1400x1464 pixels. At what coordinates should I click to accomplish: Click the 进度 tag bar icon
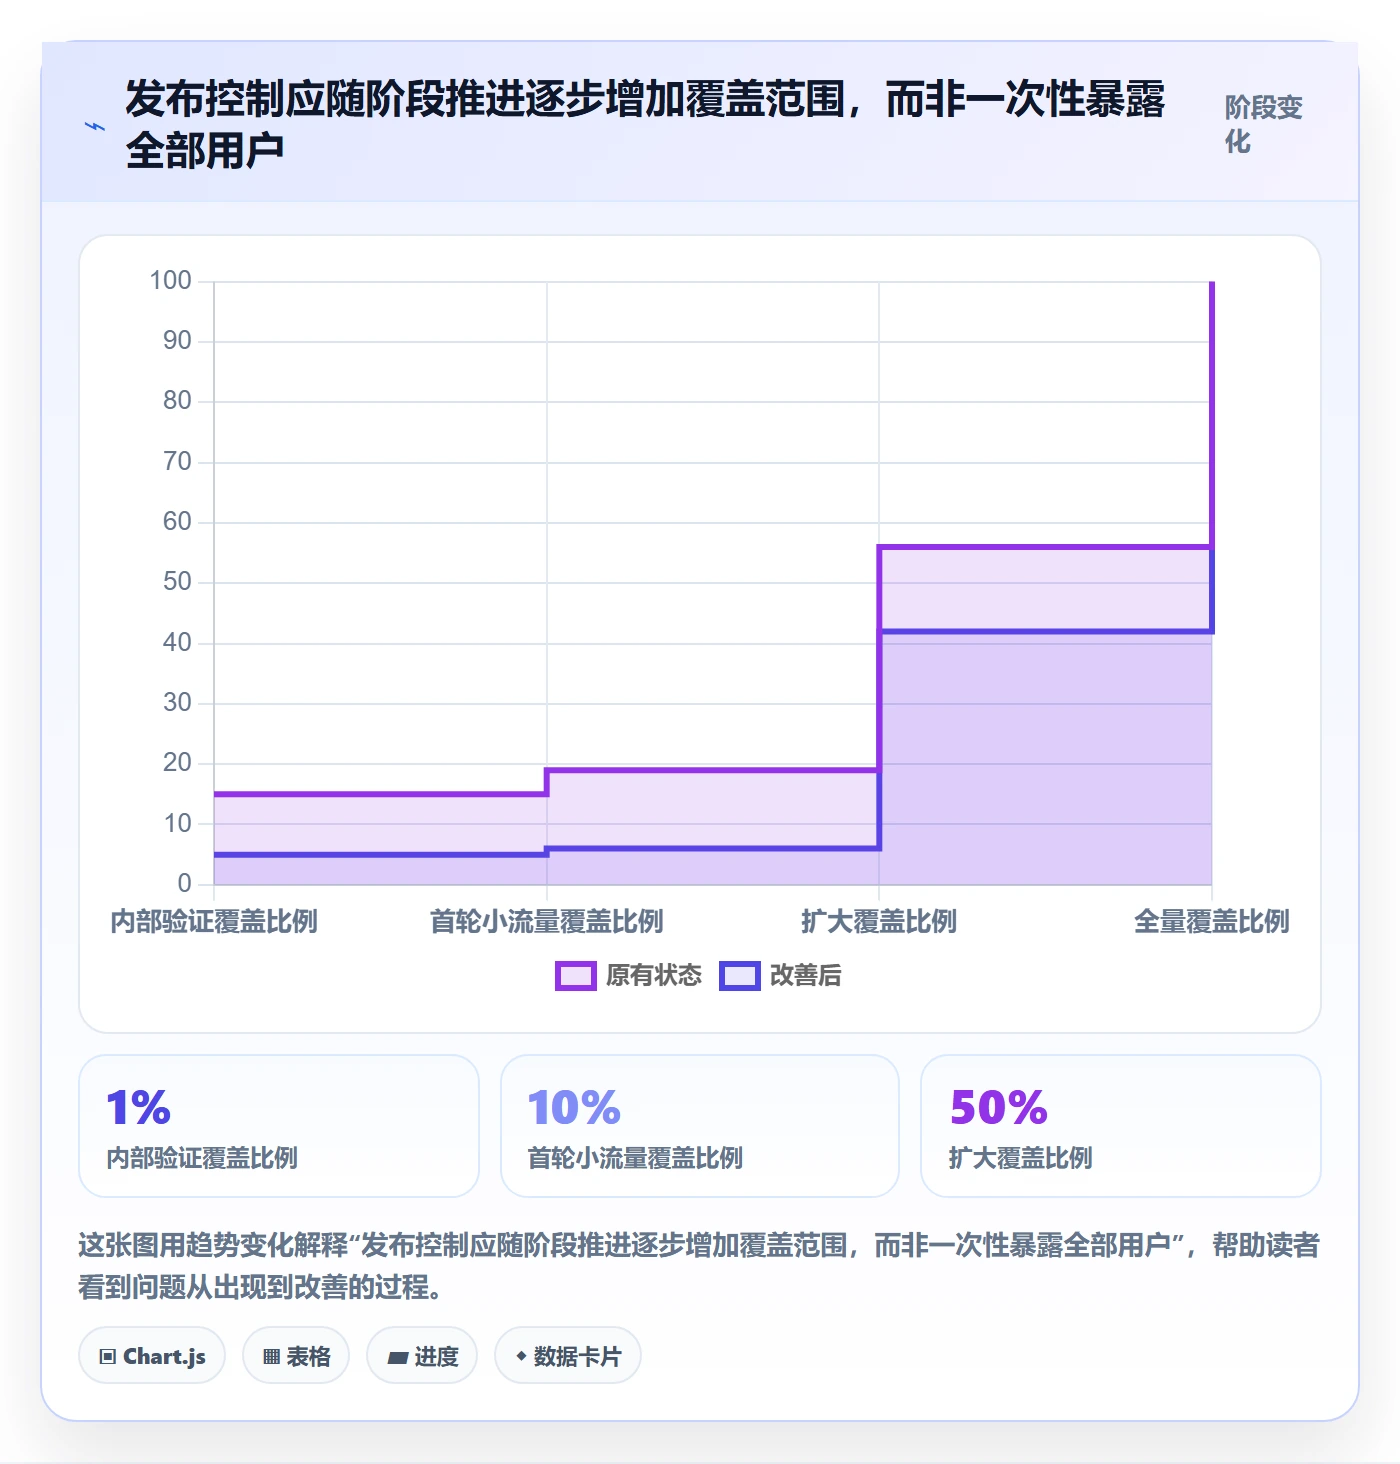point(398,1357)
